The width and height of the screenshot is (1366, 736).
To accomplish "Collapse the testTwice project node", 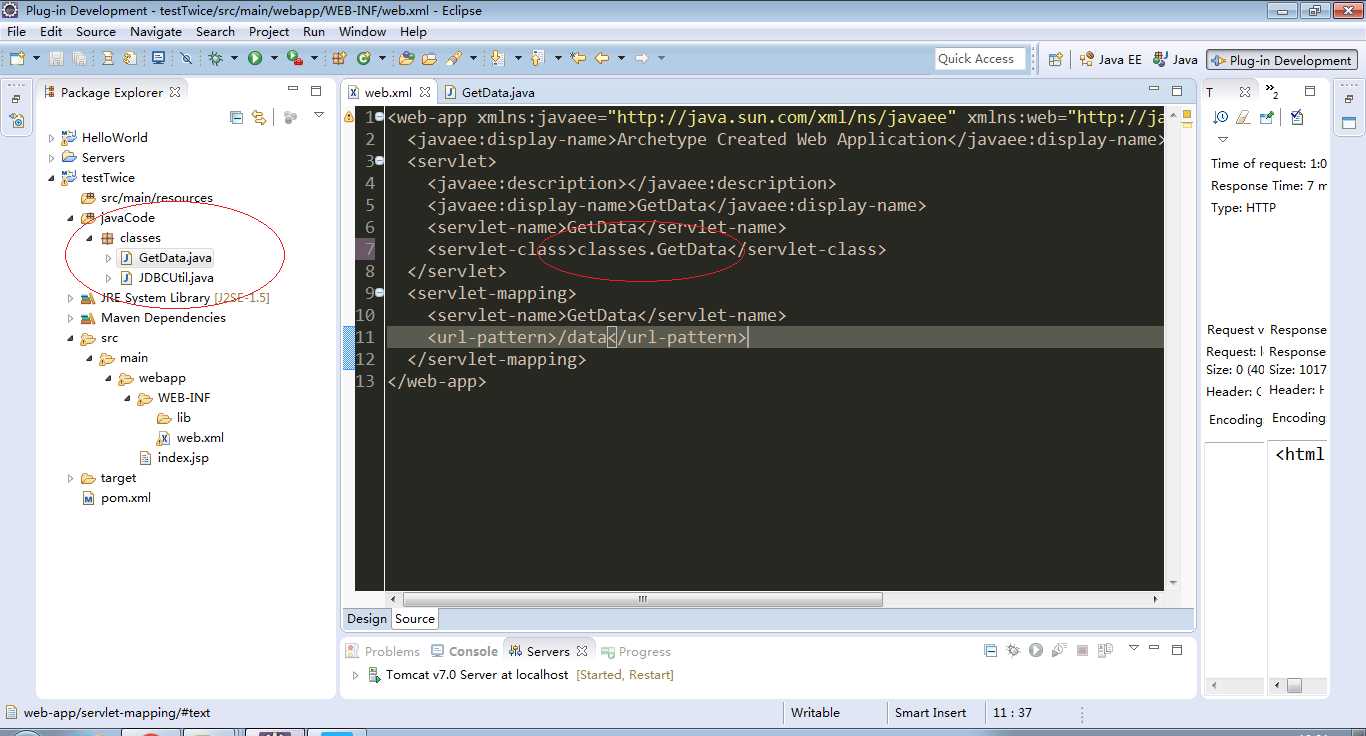I will click(x=52, y=178).
